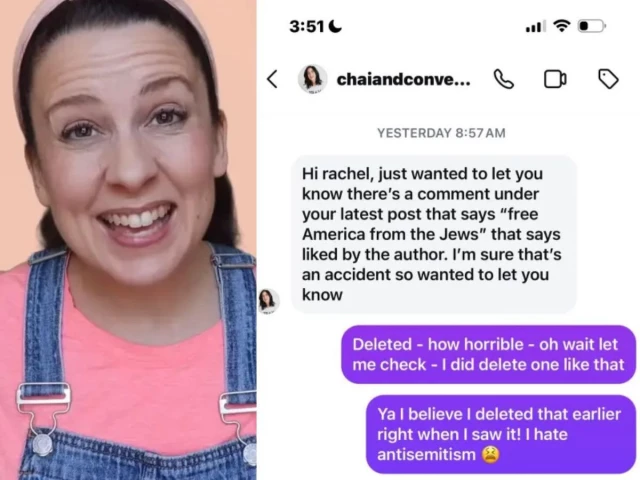Tap small sender avatar beside gray message

(x=269, y=301)
